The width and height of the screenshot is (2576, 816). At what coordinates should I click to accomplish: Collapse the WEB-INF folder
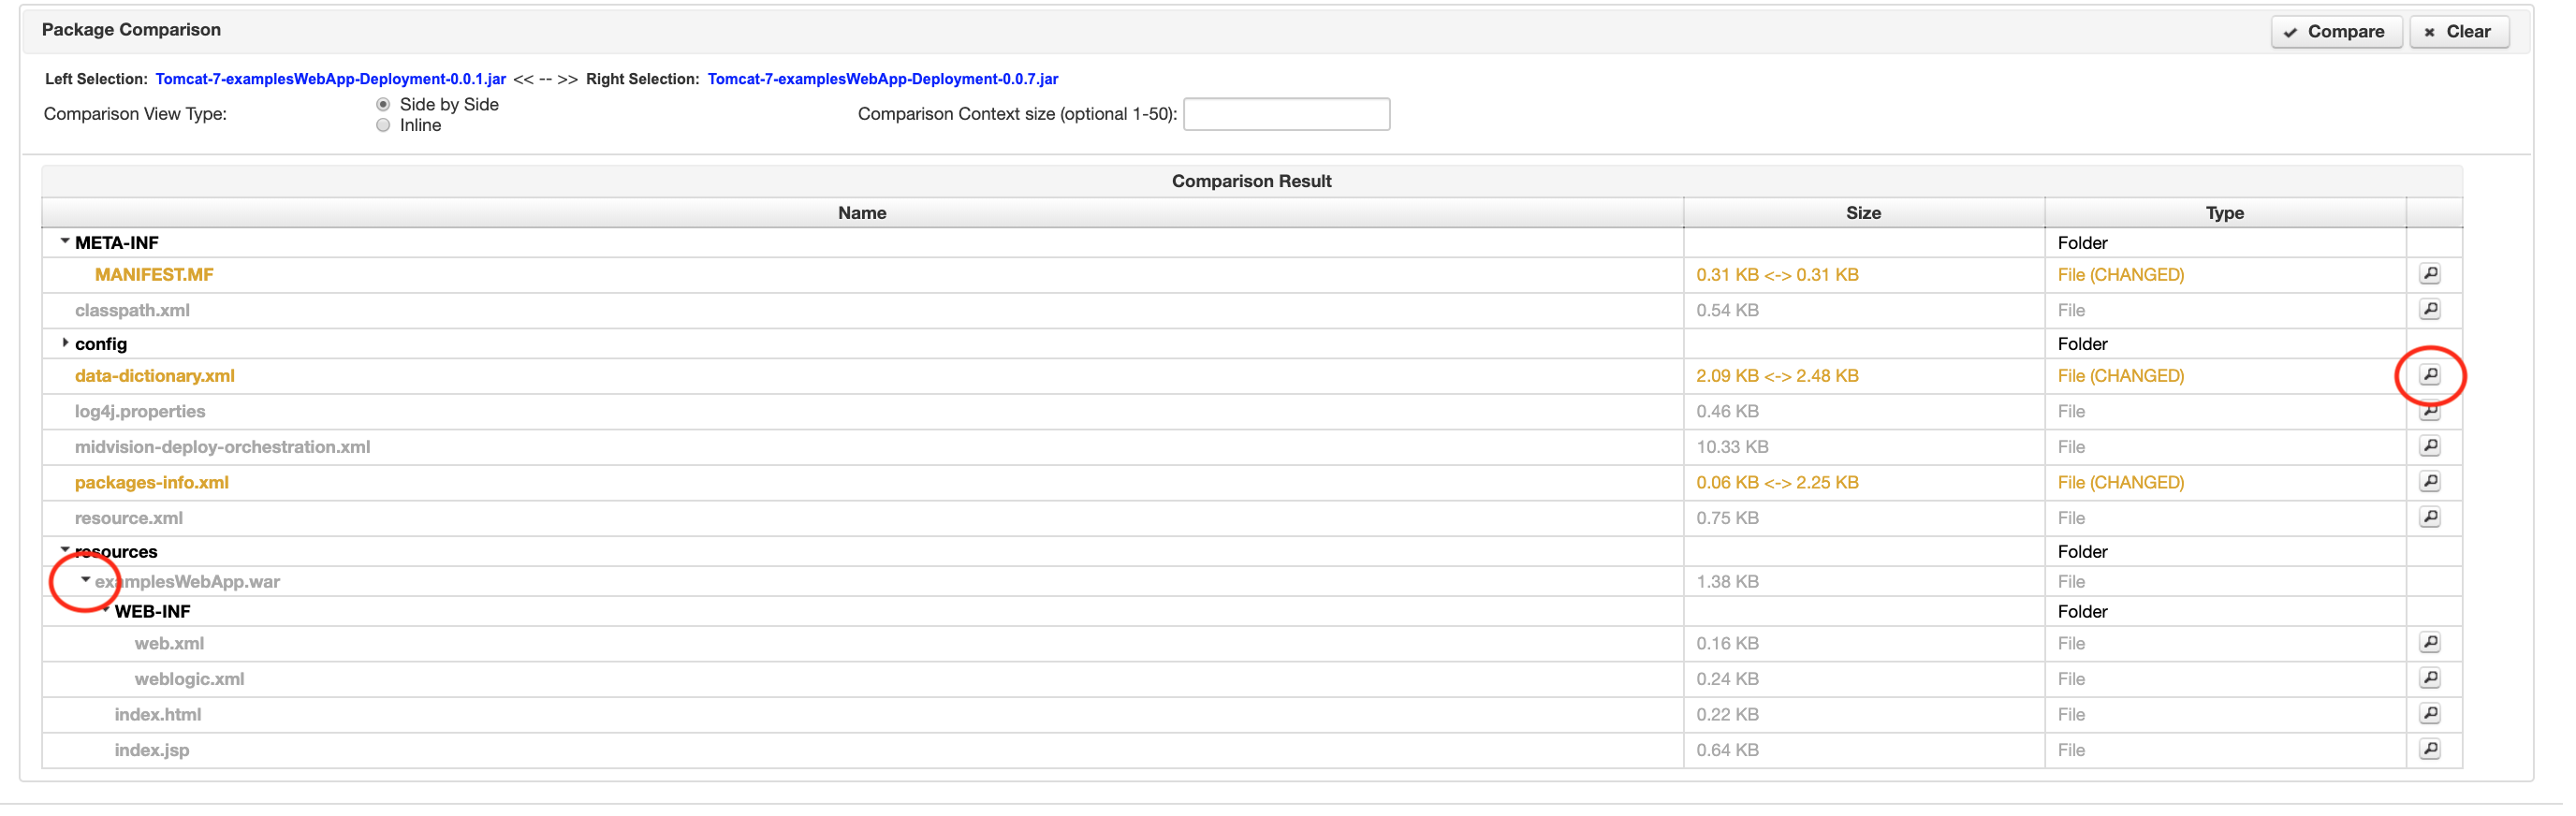point(106,611)
